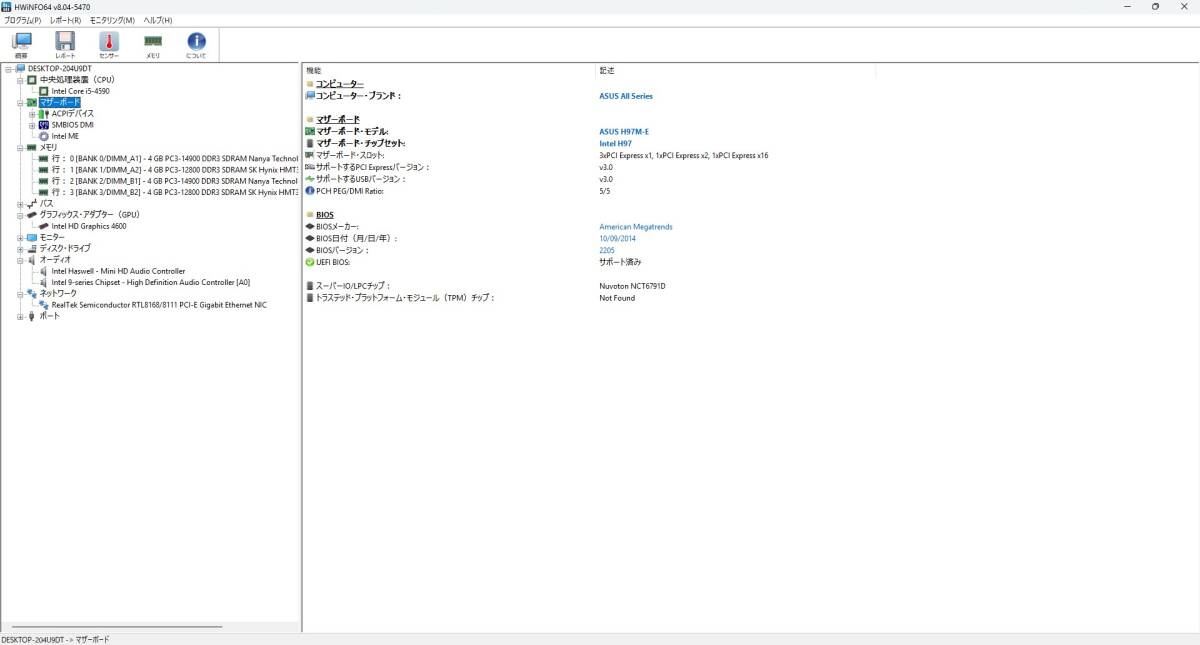Screen dimensions: 1200x645
Task: Click the motherboard icon beside マザーボード tree node
Action: coord(32,102)
